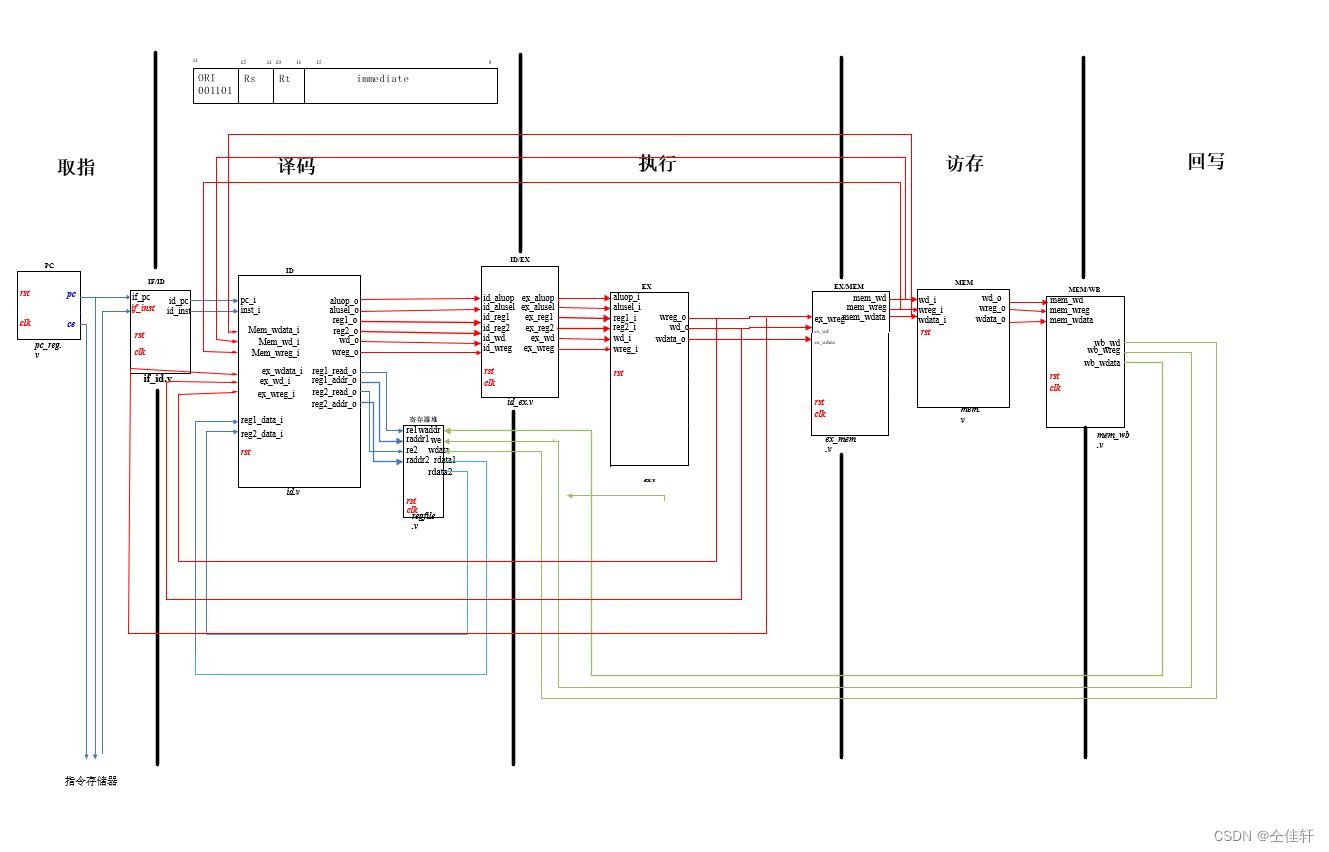This screenshot has height=852, width=1329.
Task: Click the raddr1 port of register file
Action: pyautogui.click(x=417, y=439)
